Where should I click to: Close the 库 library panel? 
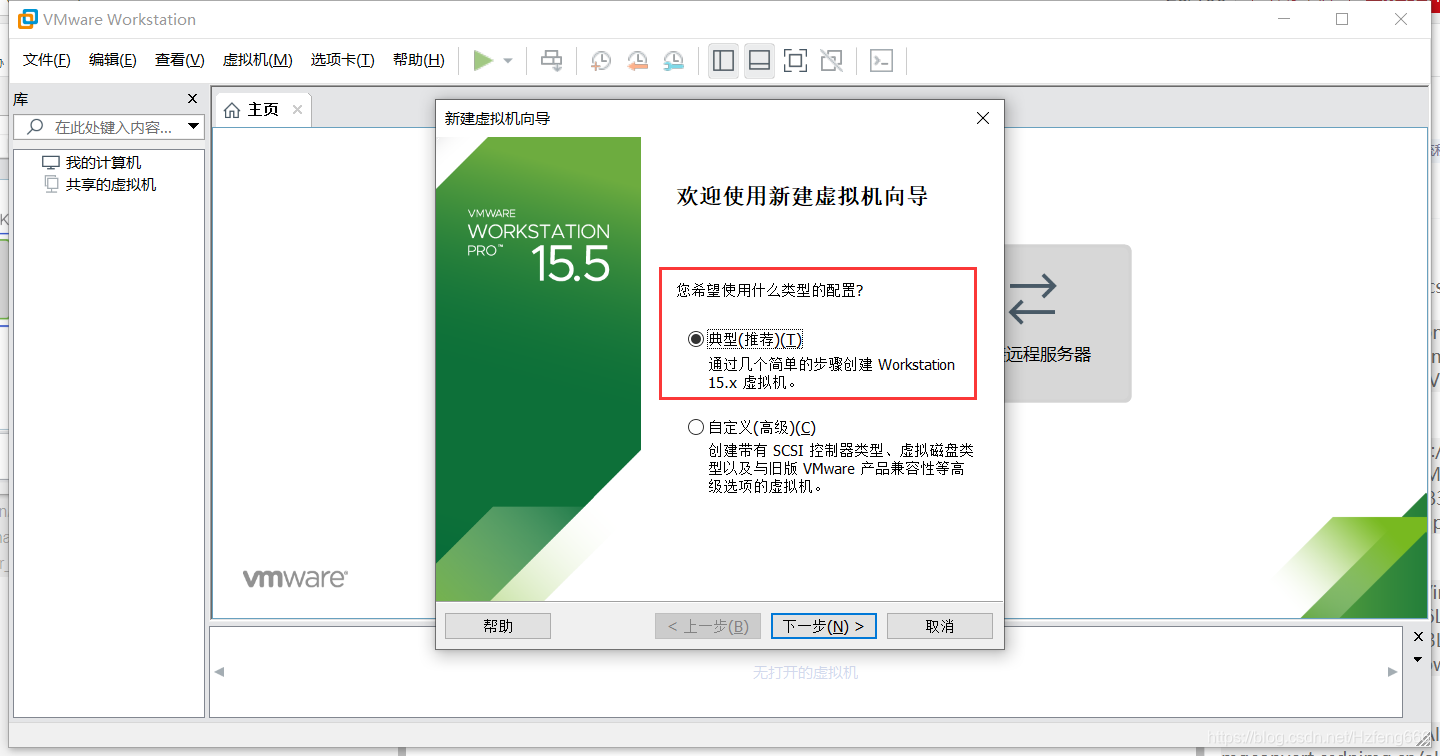(193, 99)
